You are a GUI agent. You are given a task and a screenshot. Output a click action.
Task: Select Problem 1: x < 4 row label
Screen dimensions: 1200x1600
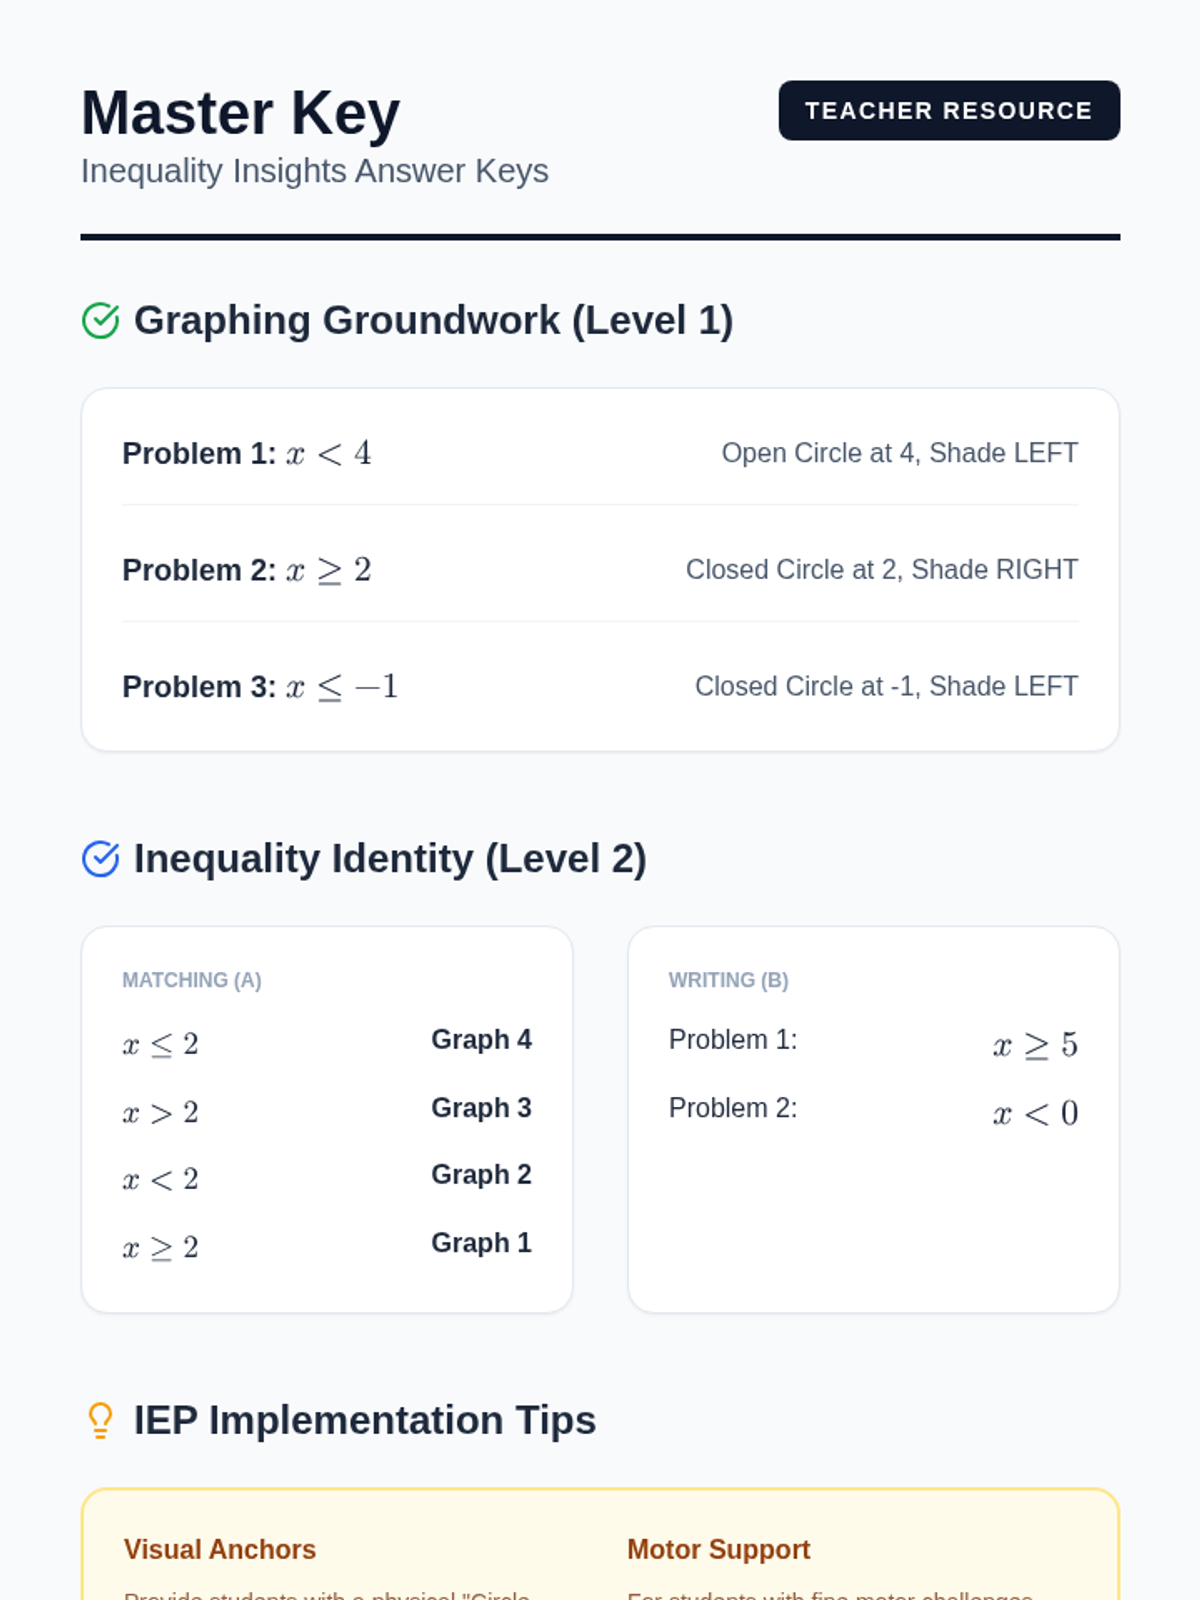[x=247, y=453]
